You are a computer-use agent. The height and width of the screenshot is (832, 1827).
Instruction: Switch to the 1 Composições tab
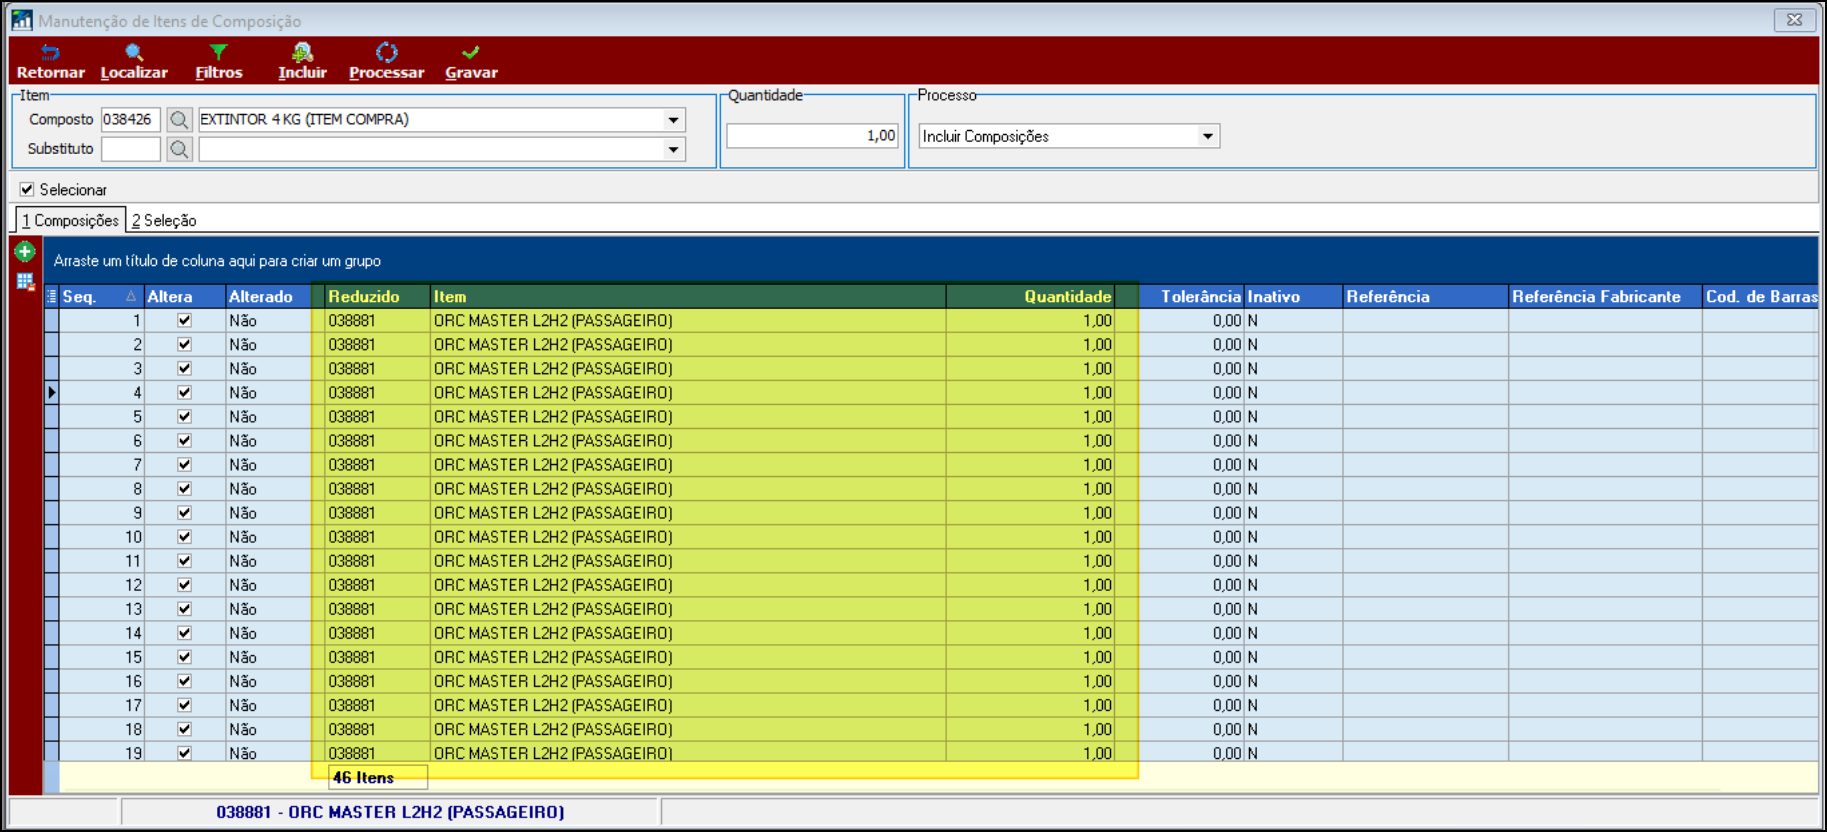pyautogui.click(x=70, y=220)
